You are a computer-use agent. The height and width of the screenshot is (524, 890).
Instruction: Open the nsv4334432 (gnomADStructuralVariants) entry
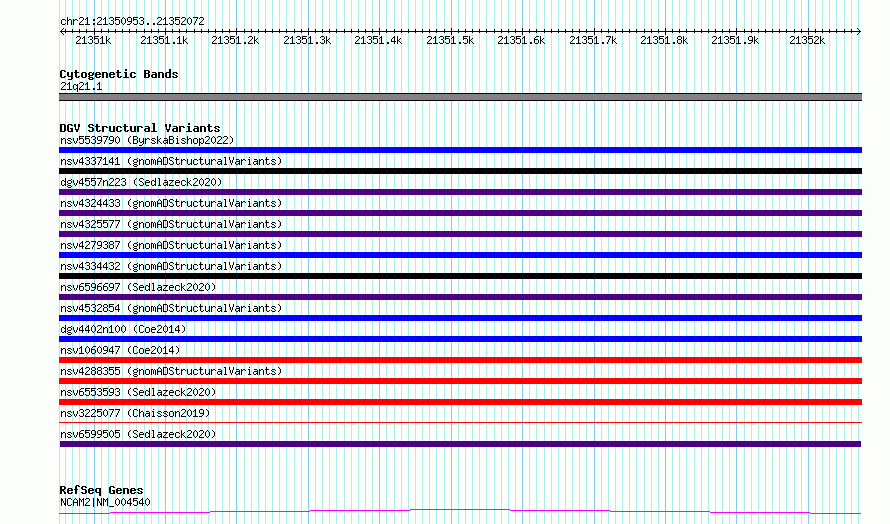pos(171,266)
